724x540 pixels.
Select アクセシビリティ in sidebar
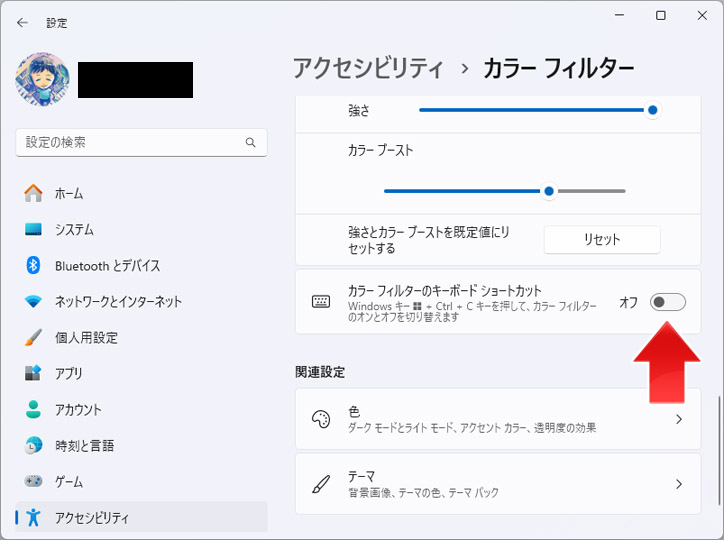click(141, 517)
